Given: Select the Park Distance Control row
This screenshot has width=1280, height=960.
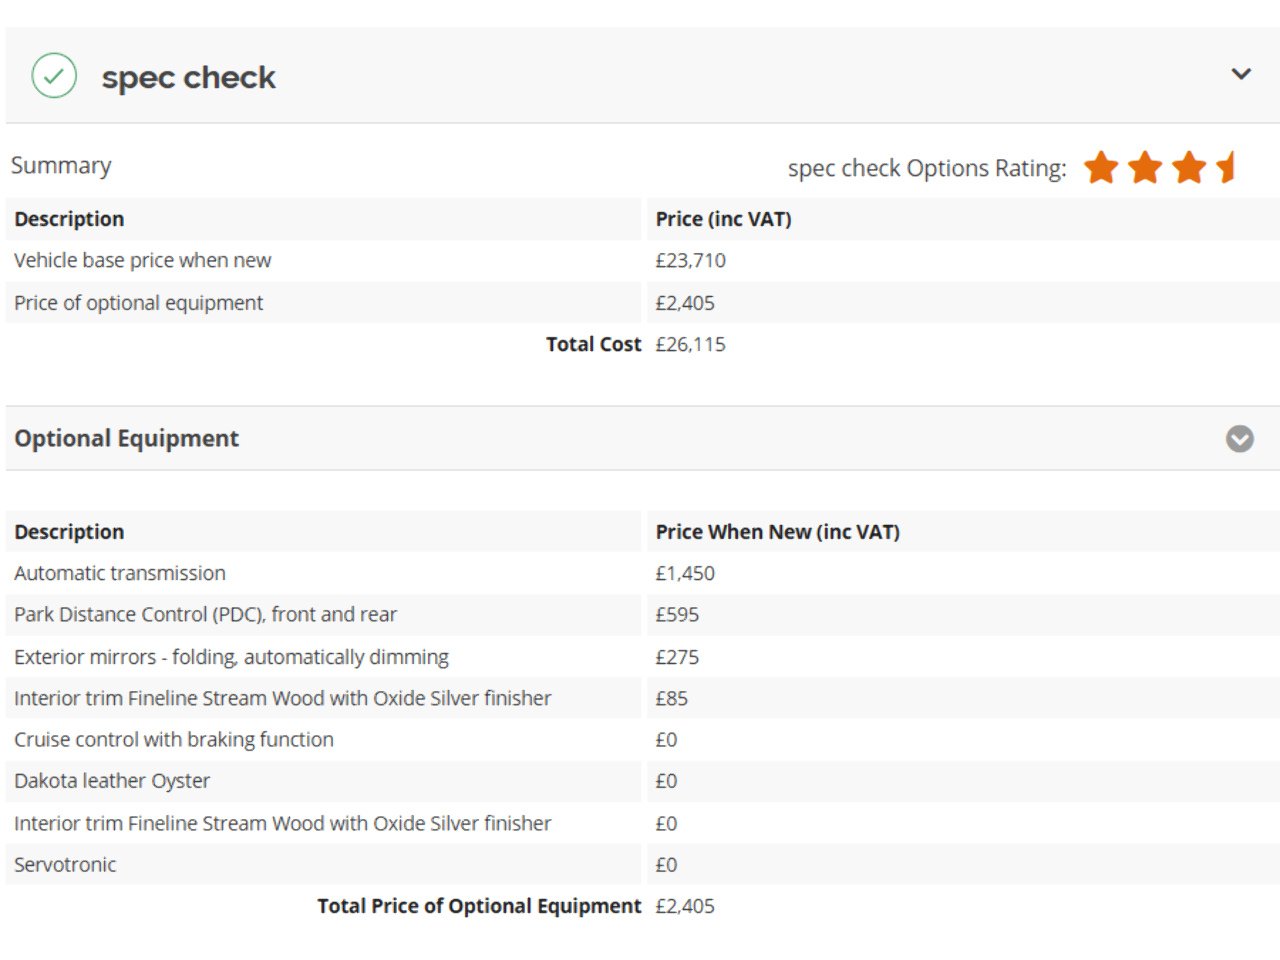Looking at the screenshot, I should pos(643,614).
